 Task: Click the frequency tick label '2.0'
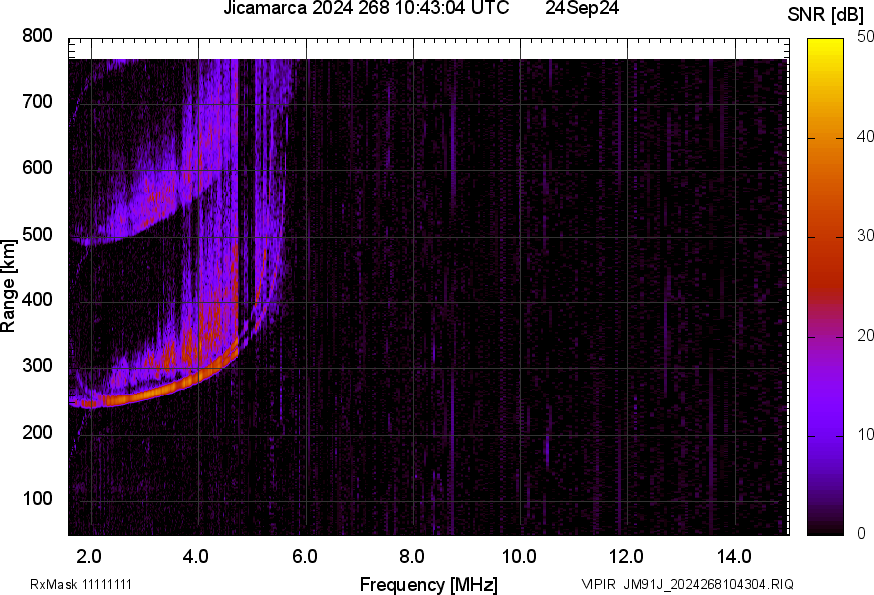tap(89, 557)
